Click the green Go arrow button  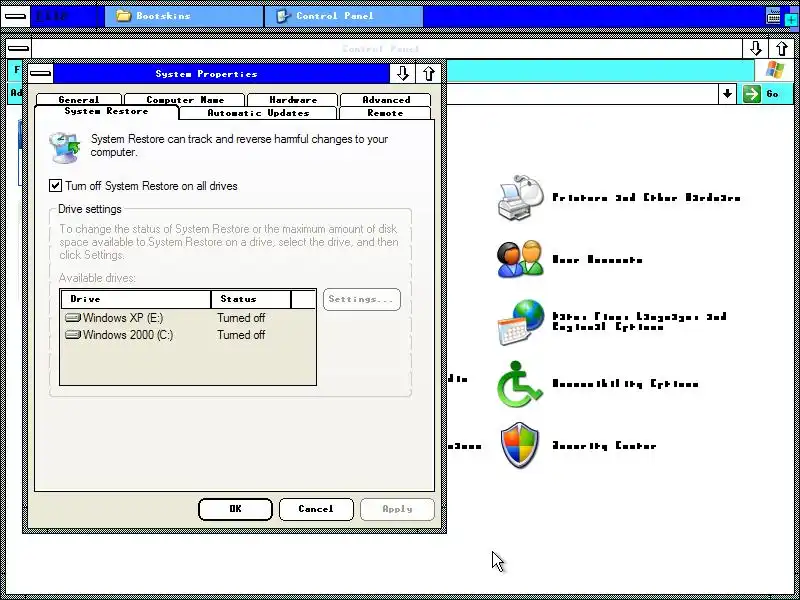pyautogui.click(x=752, y=94)
